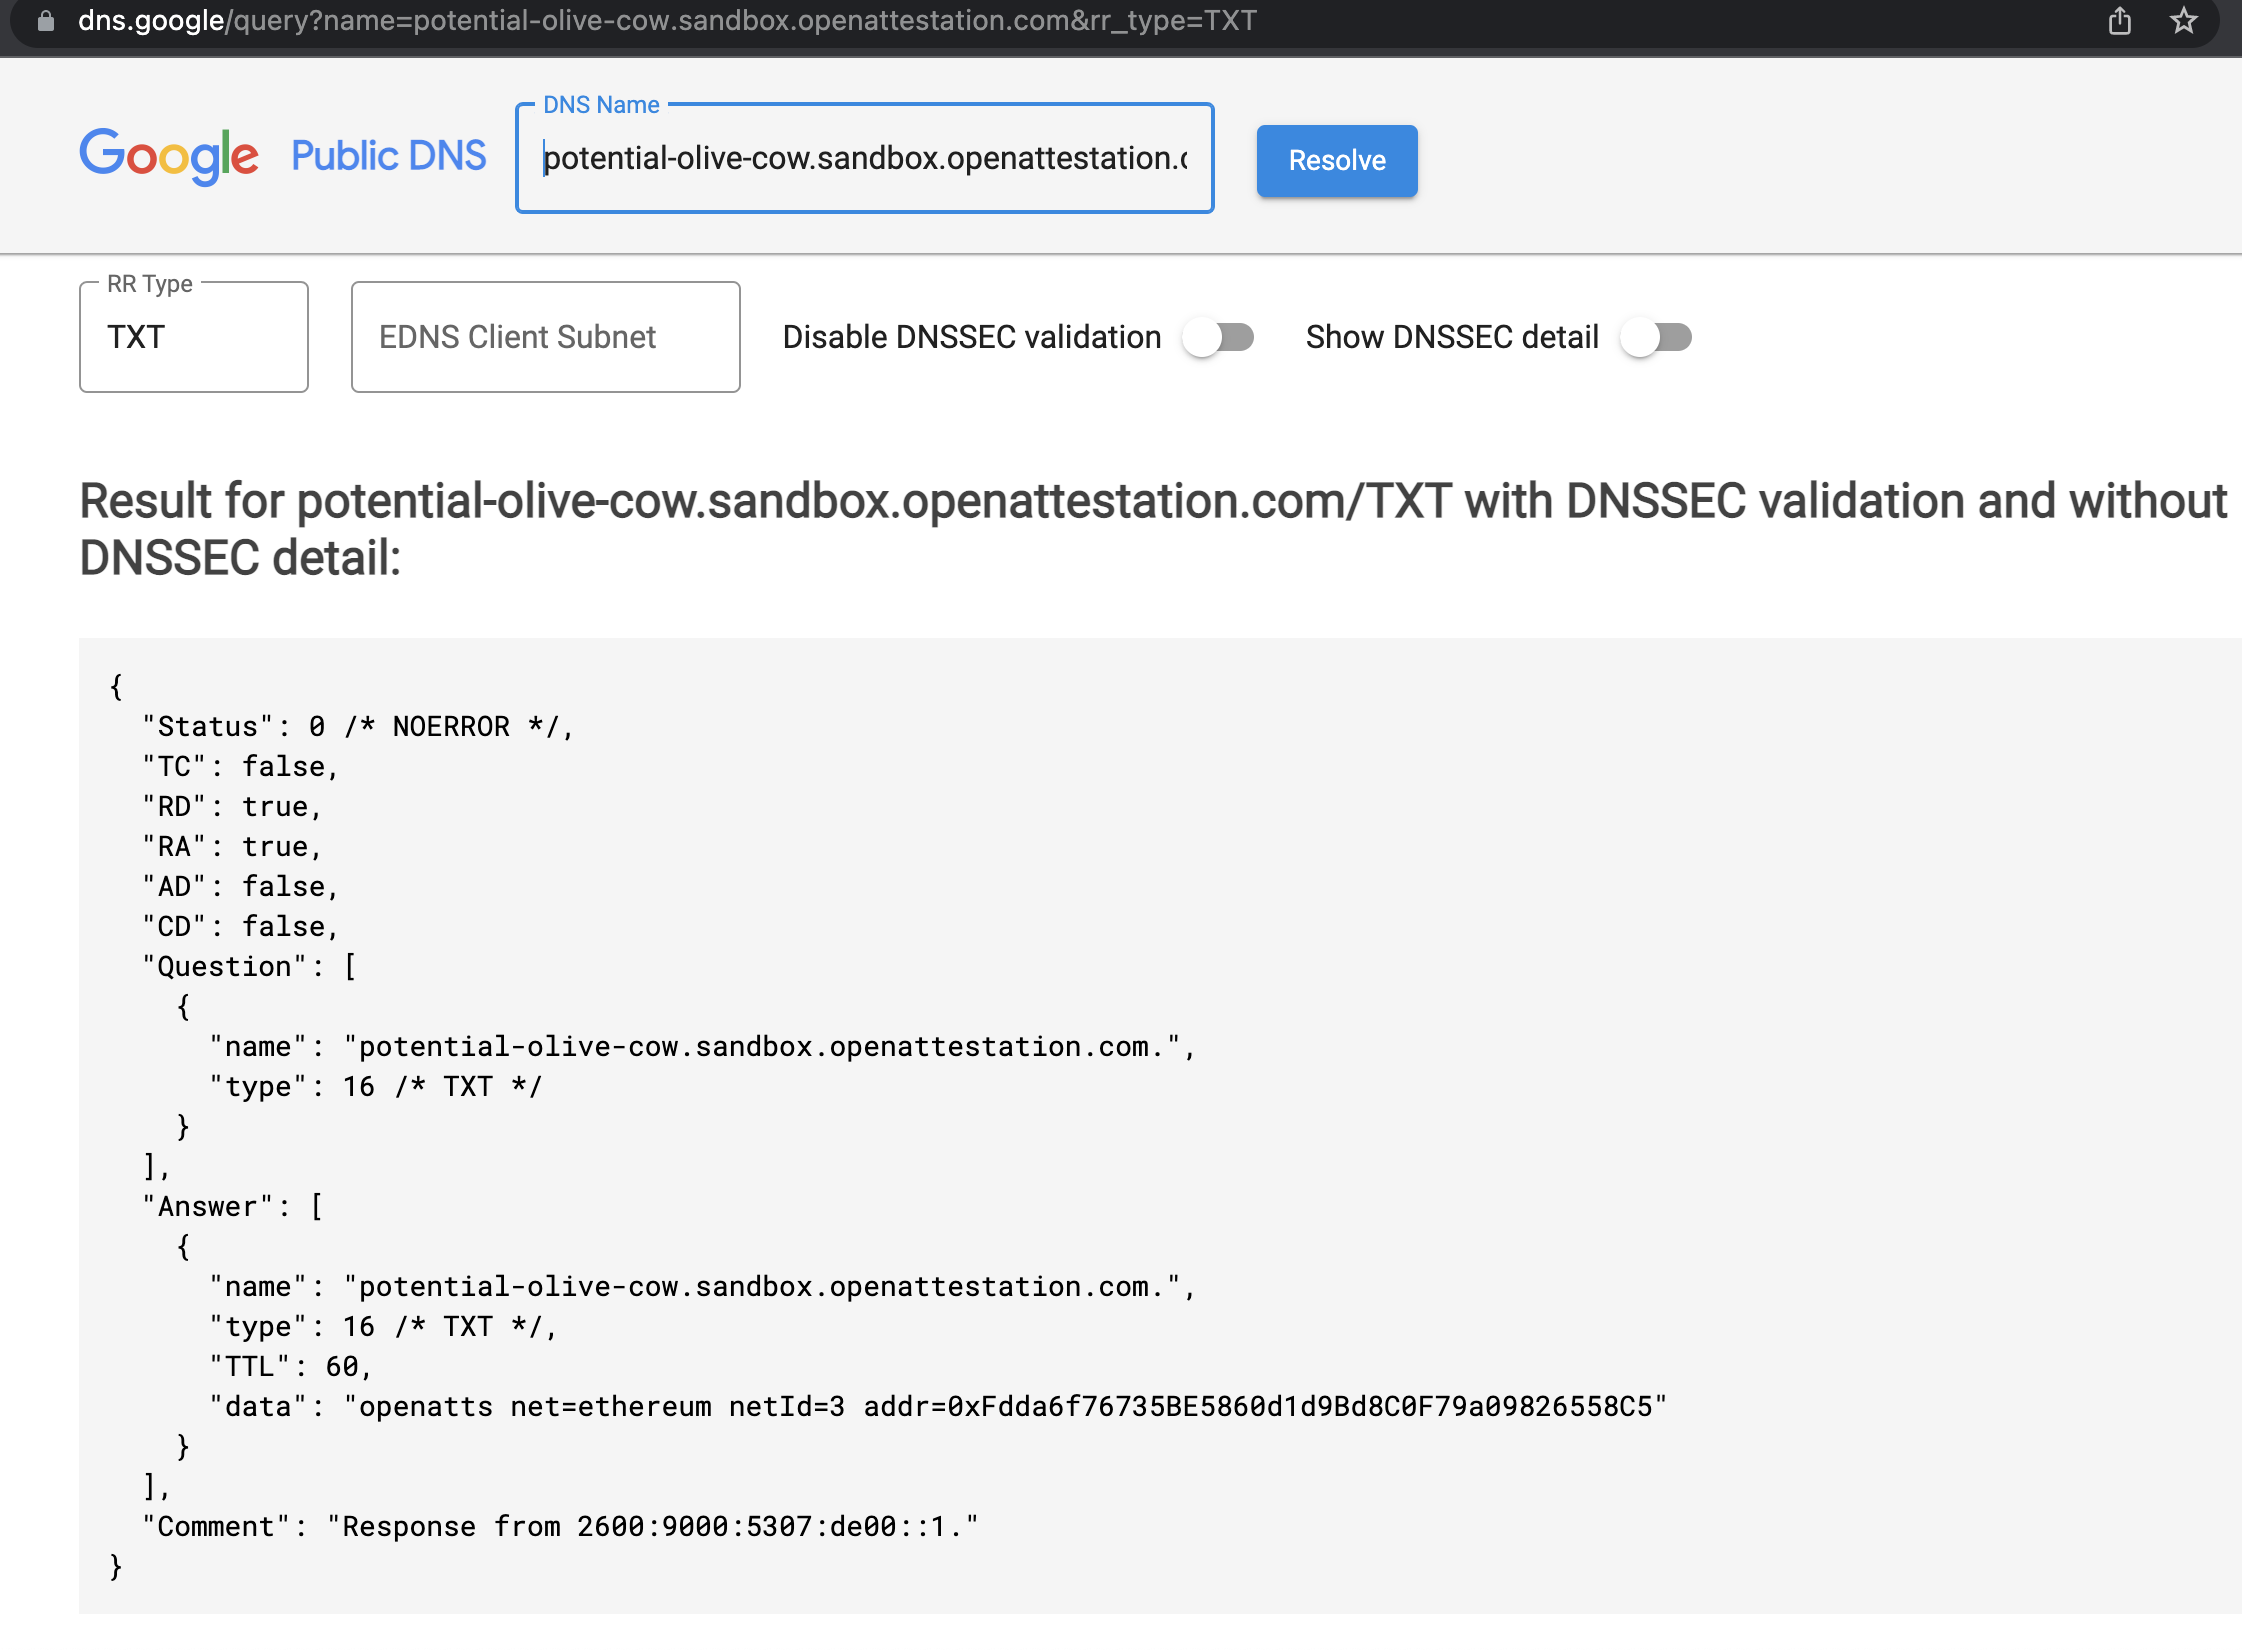Click the "AD": false line
The height and width of the screenshot is (1650, 2242).
click(x=241, y=887)
